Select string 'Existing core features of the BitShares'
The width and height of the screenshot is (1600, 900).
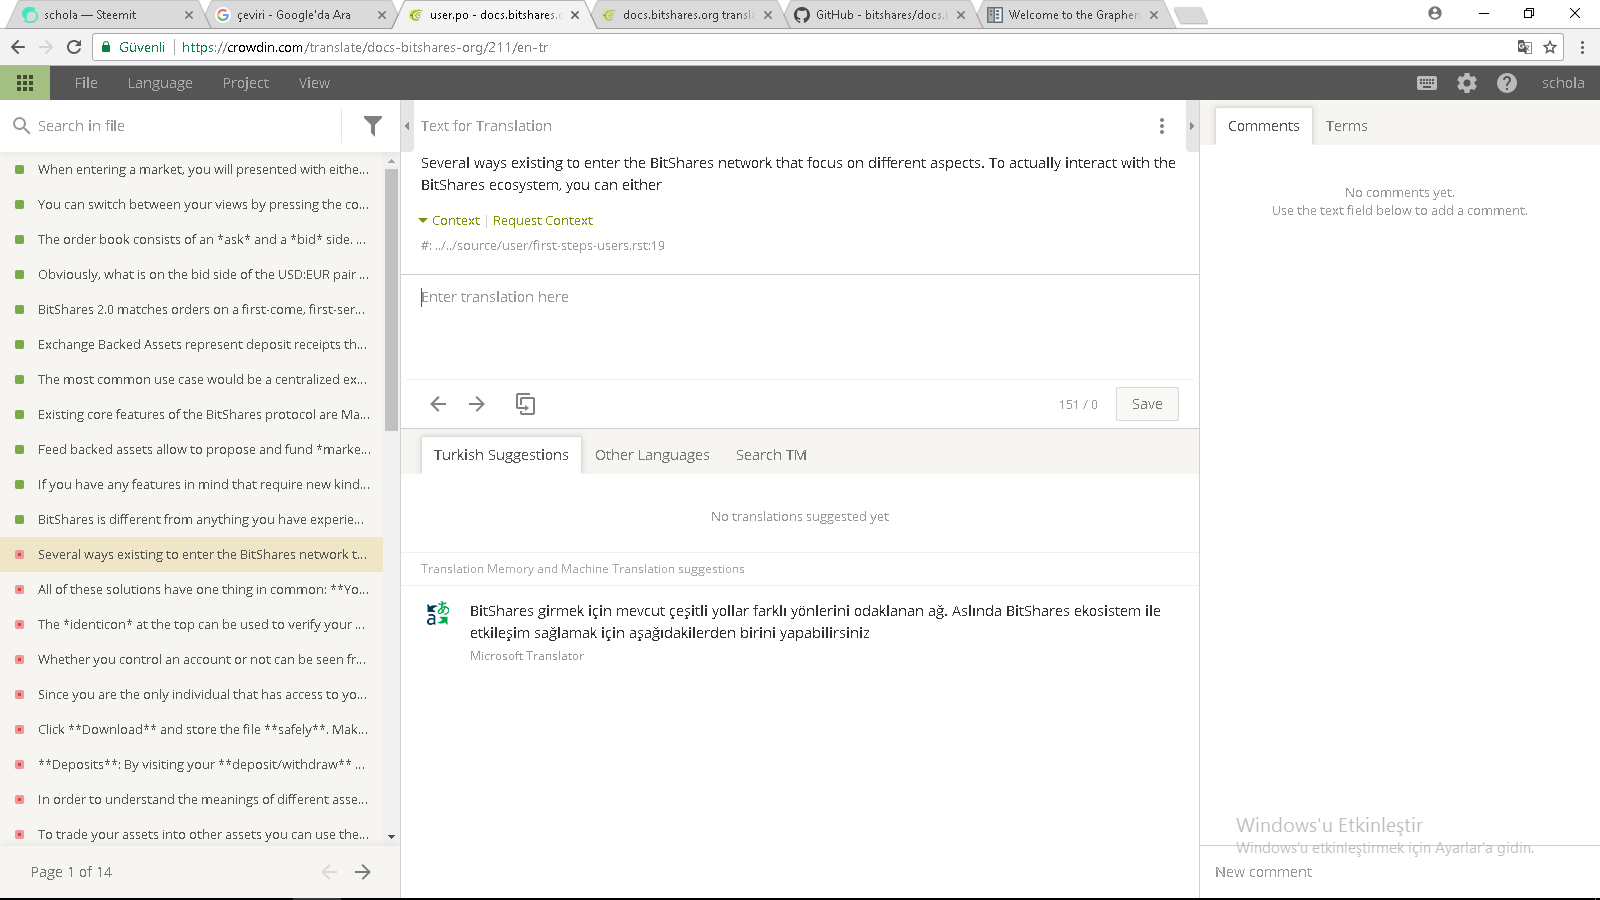pos(192,415)
